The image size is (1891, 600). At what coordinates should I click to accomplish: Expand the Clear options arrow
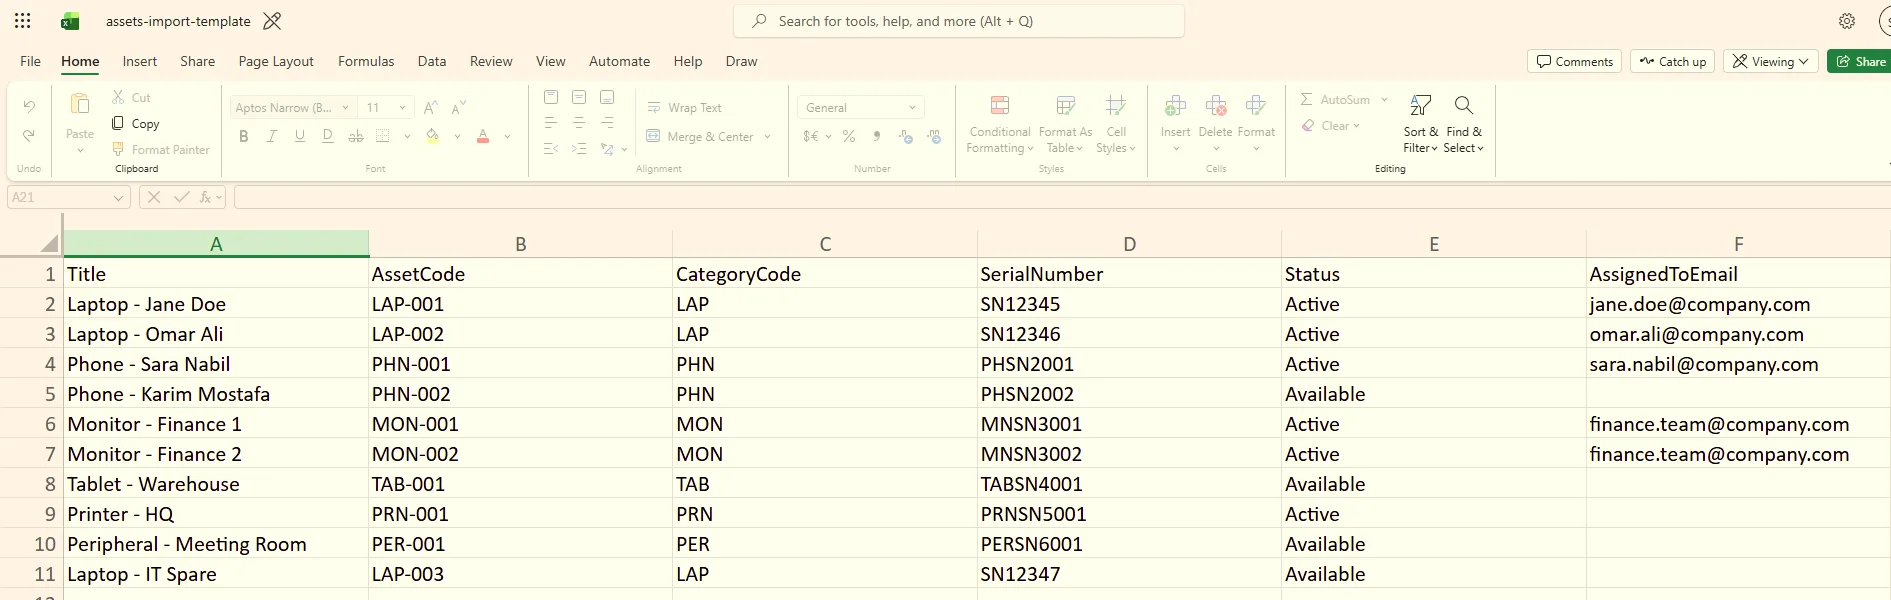pos(1357,126)
